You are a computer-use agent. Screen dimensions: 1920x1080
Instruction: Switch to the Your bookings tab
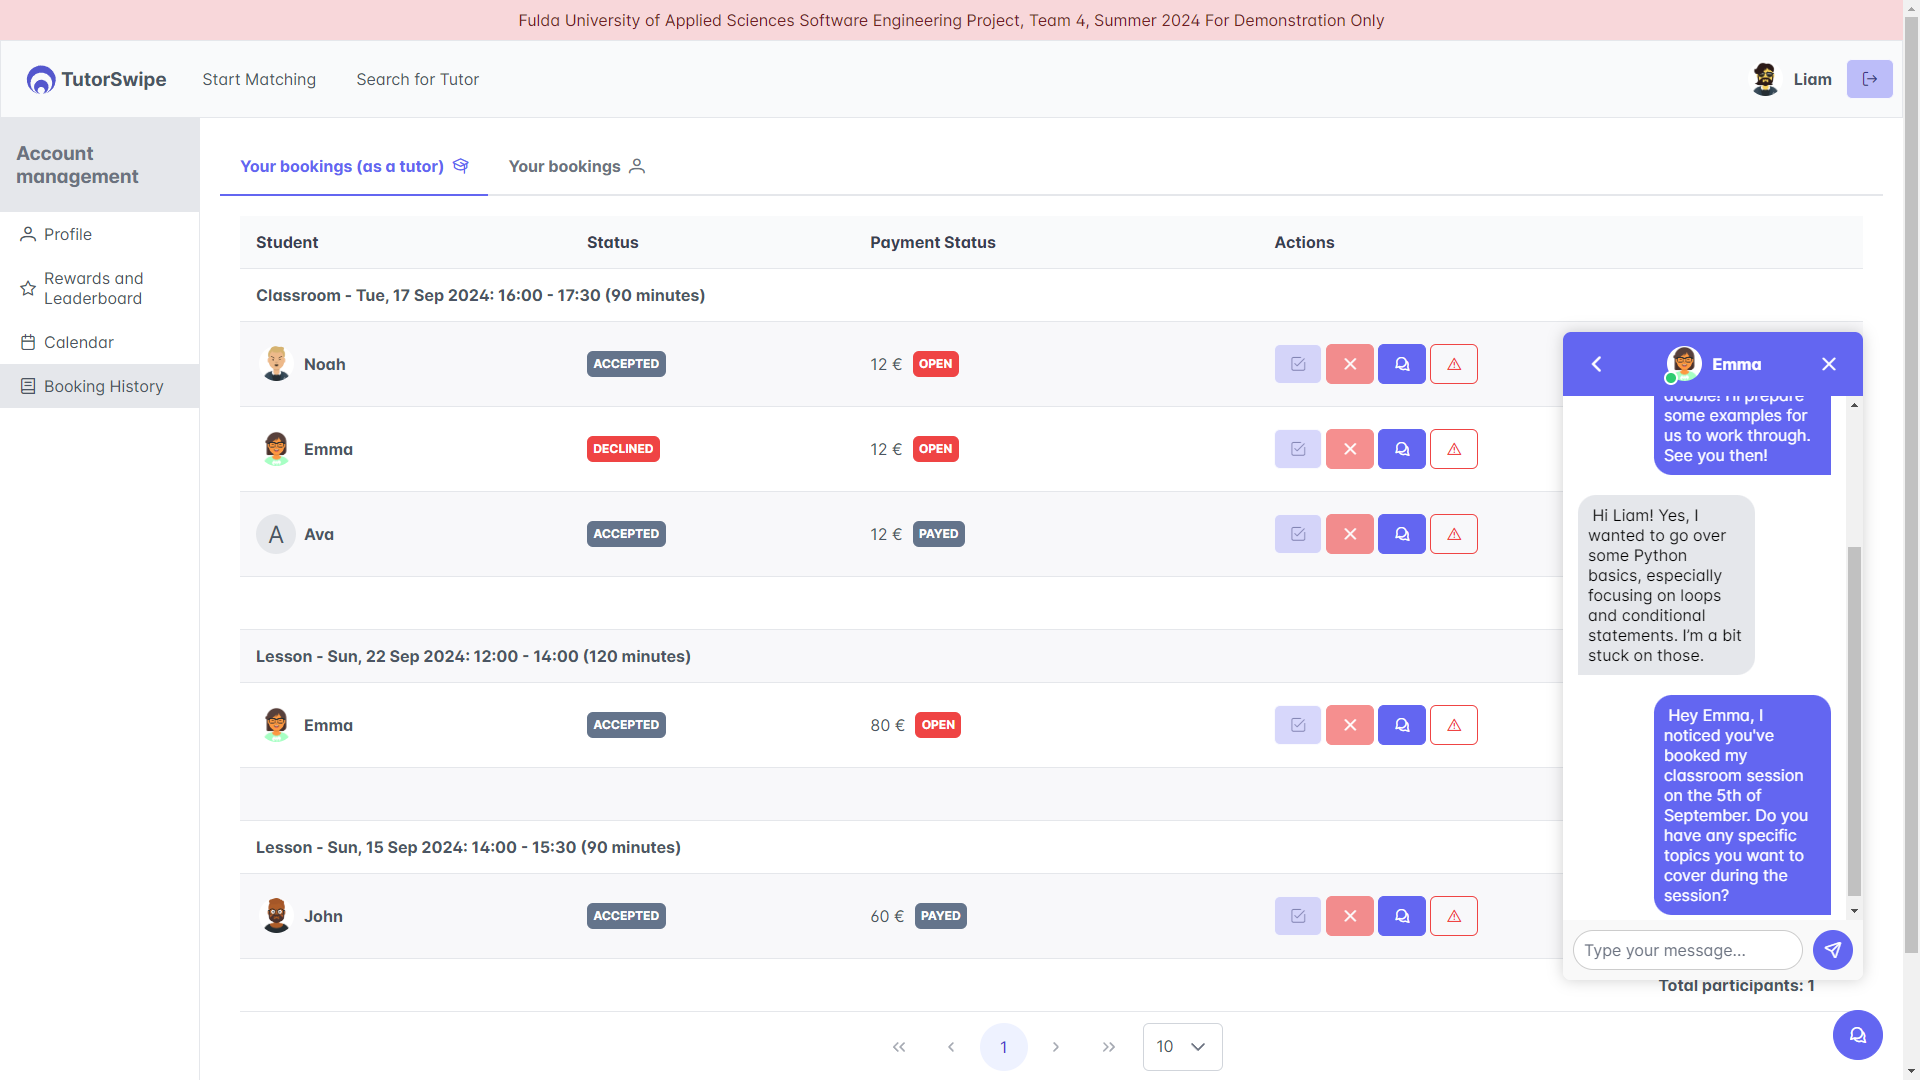(576, 166)
